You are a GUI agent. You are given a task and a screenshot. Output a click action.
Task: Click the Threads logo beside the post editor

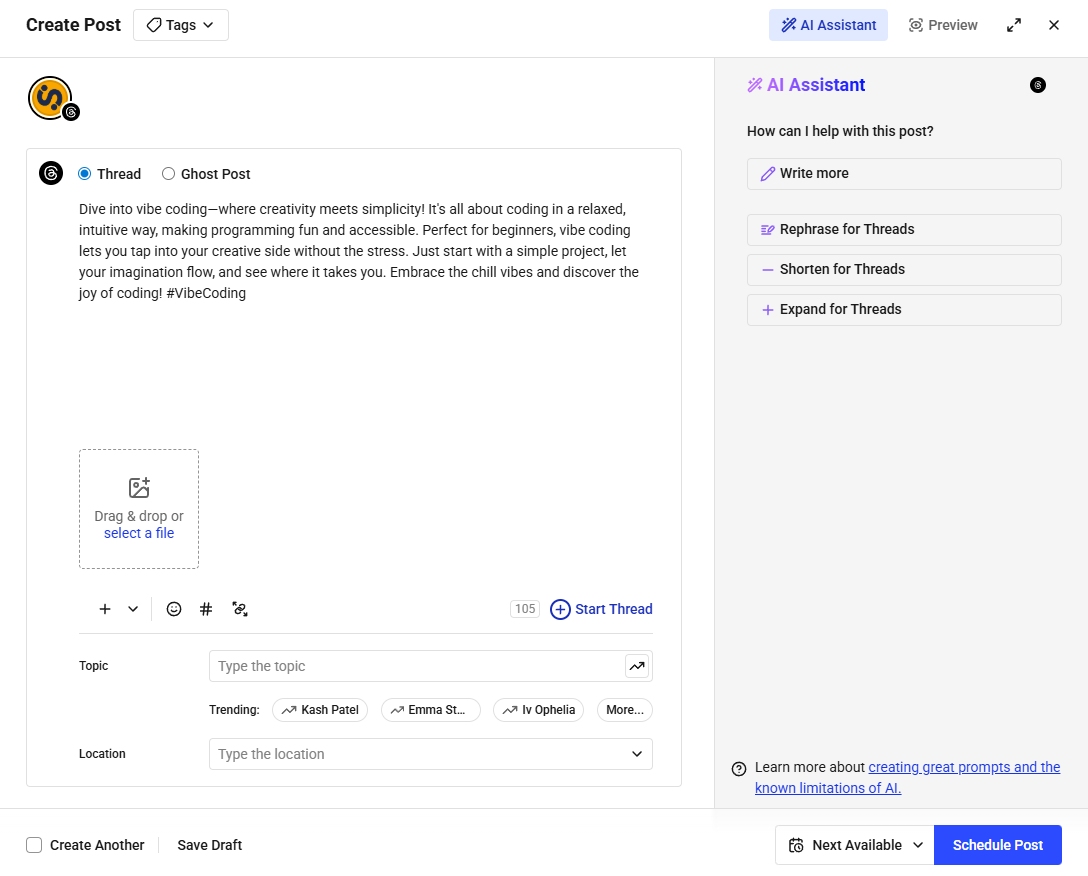click(x=51, y=173)
